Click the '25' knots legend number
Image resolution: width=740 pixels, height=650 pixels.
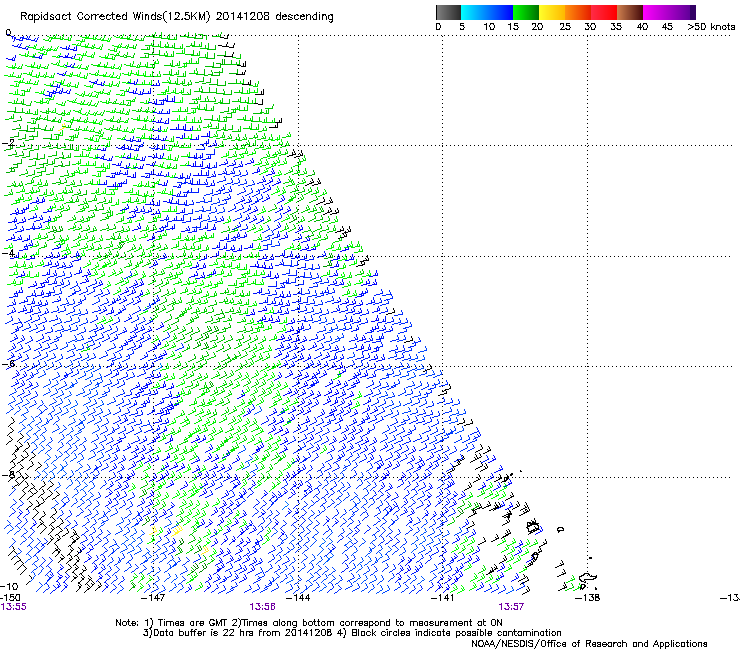(565, 26)
